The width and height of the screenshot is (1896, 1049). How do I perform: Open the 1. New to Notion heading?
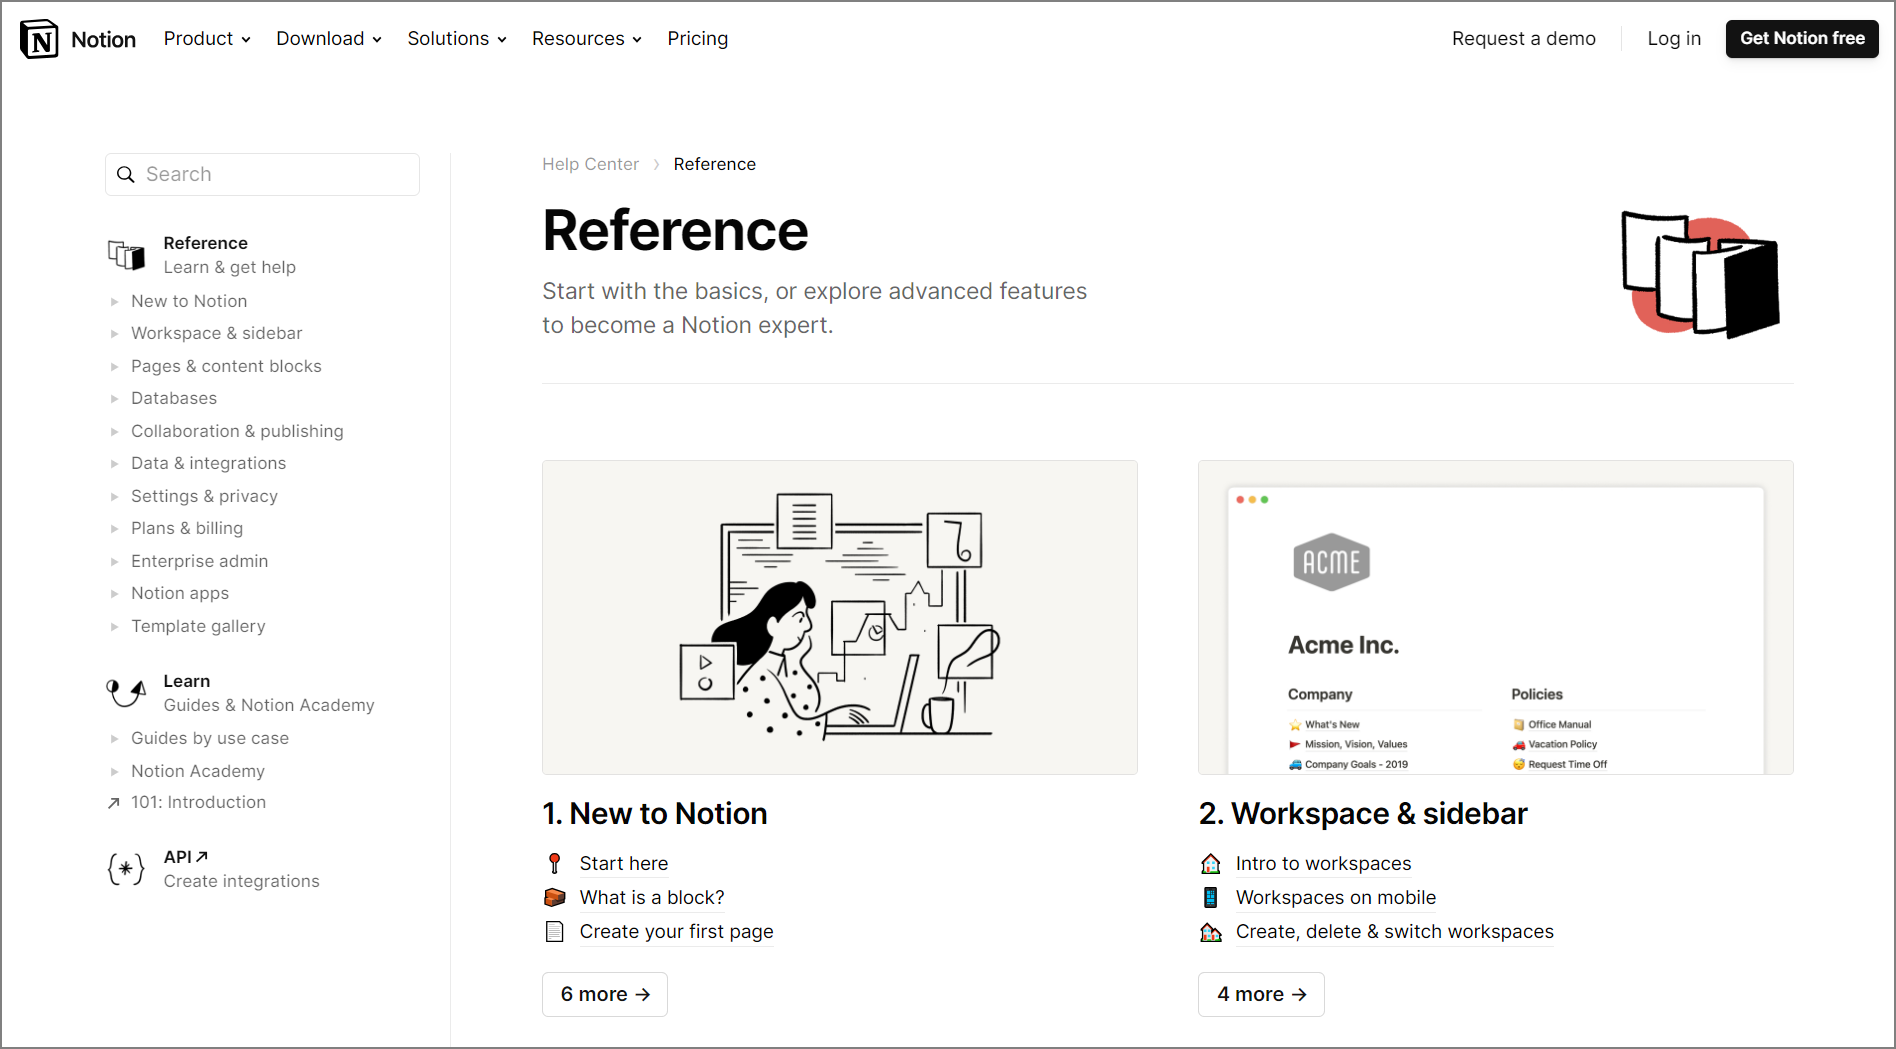click(655, 813)
